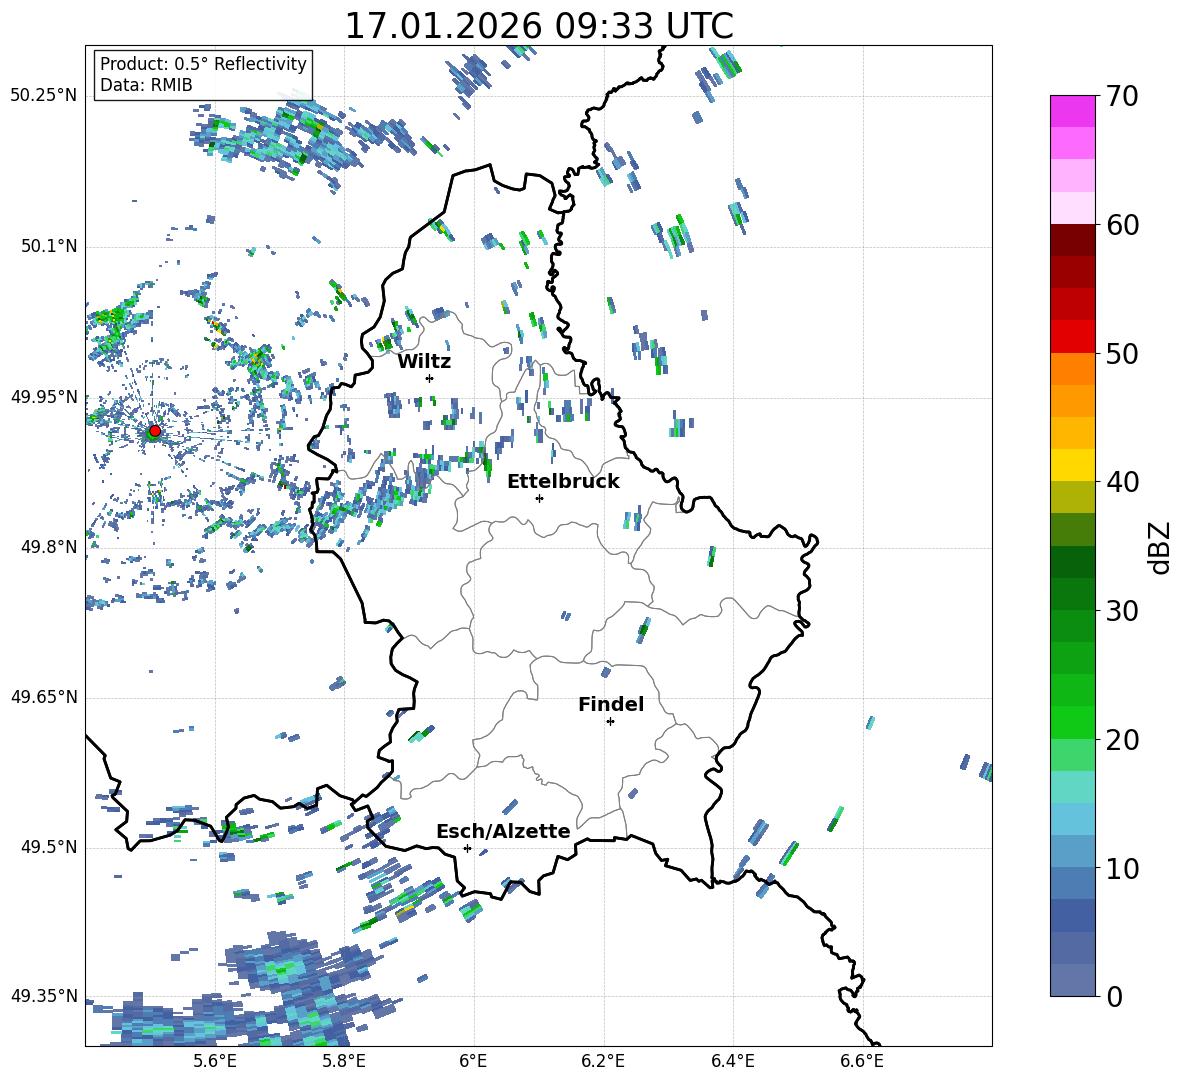Click the cross marker below Wiltz
Viewport: 1184px width, 1081px height.
(x=429, y=378)
